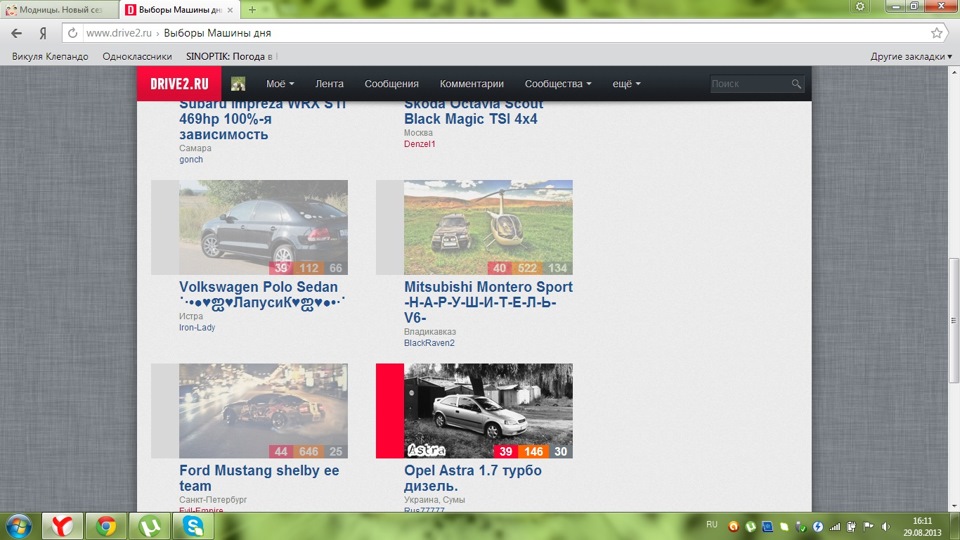Go back with the browser back arrow
Screen dimensions: 960x540
(17, 33)
